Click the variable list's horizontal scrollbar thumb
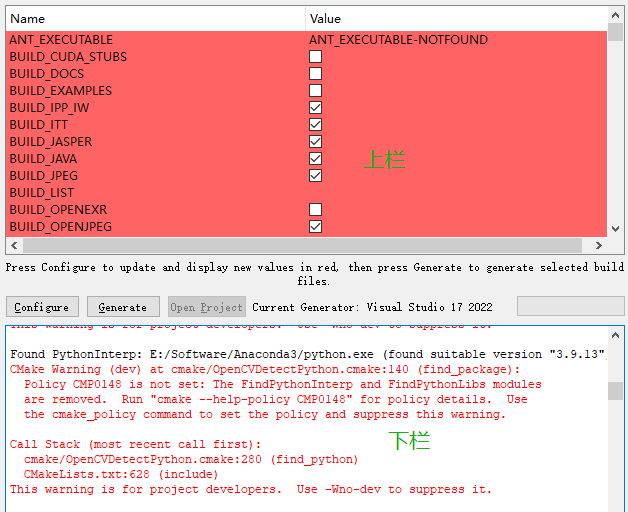 [302, 245]
